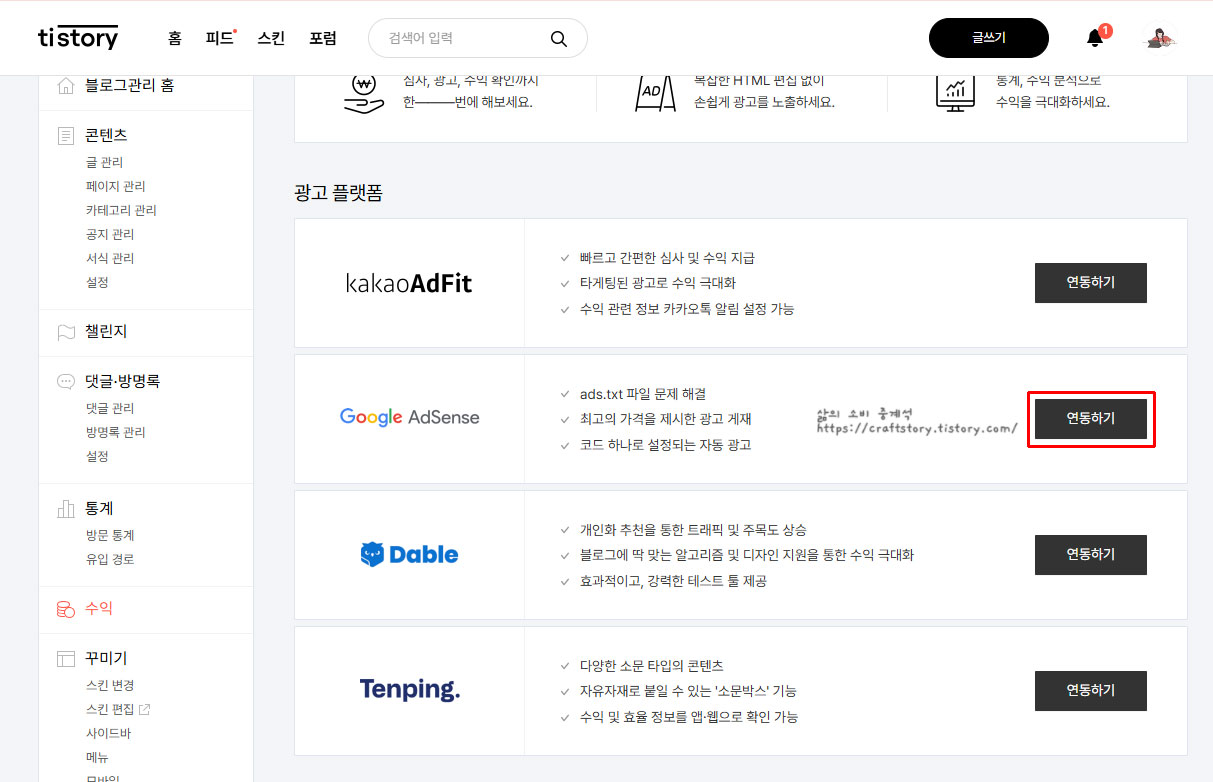Click text '효과적이고, 강력한 테스트 툴 제공'
Screen dimensions: 1213x782
pyautogui.click(x=673, y=580)
